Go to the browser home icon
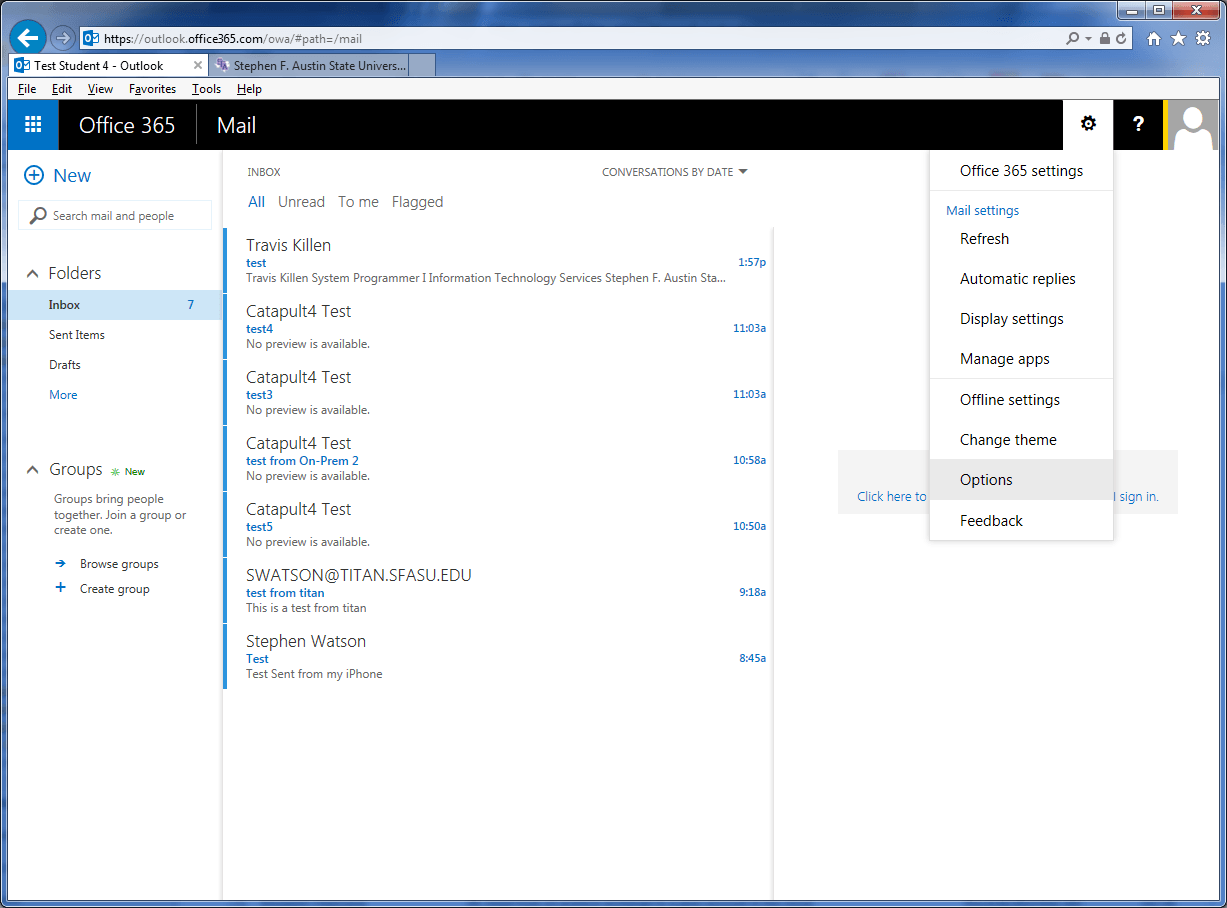The width and height of the screenshot is (1227, 908). coord(1154,39)
